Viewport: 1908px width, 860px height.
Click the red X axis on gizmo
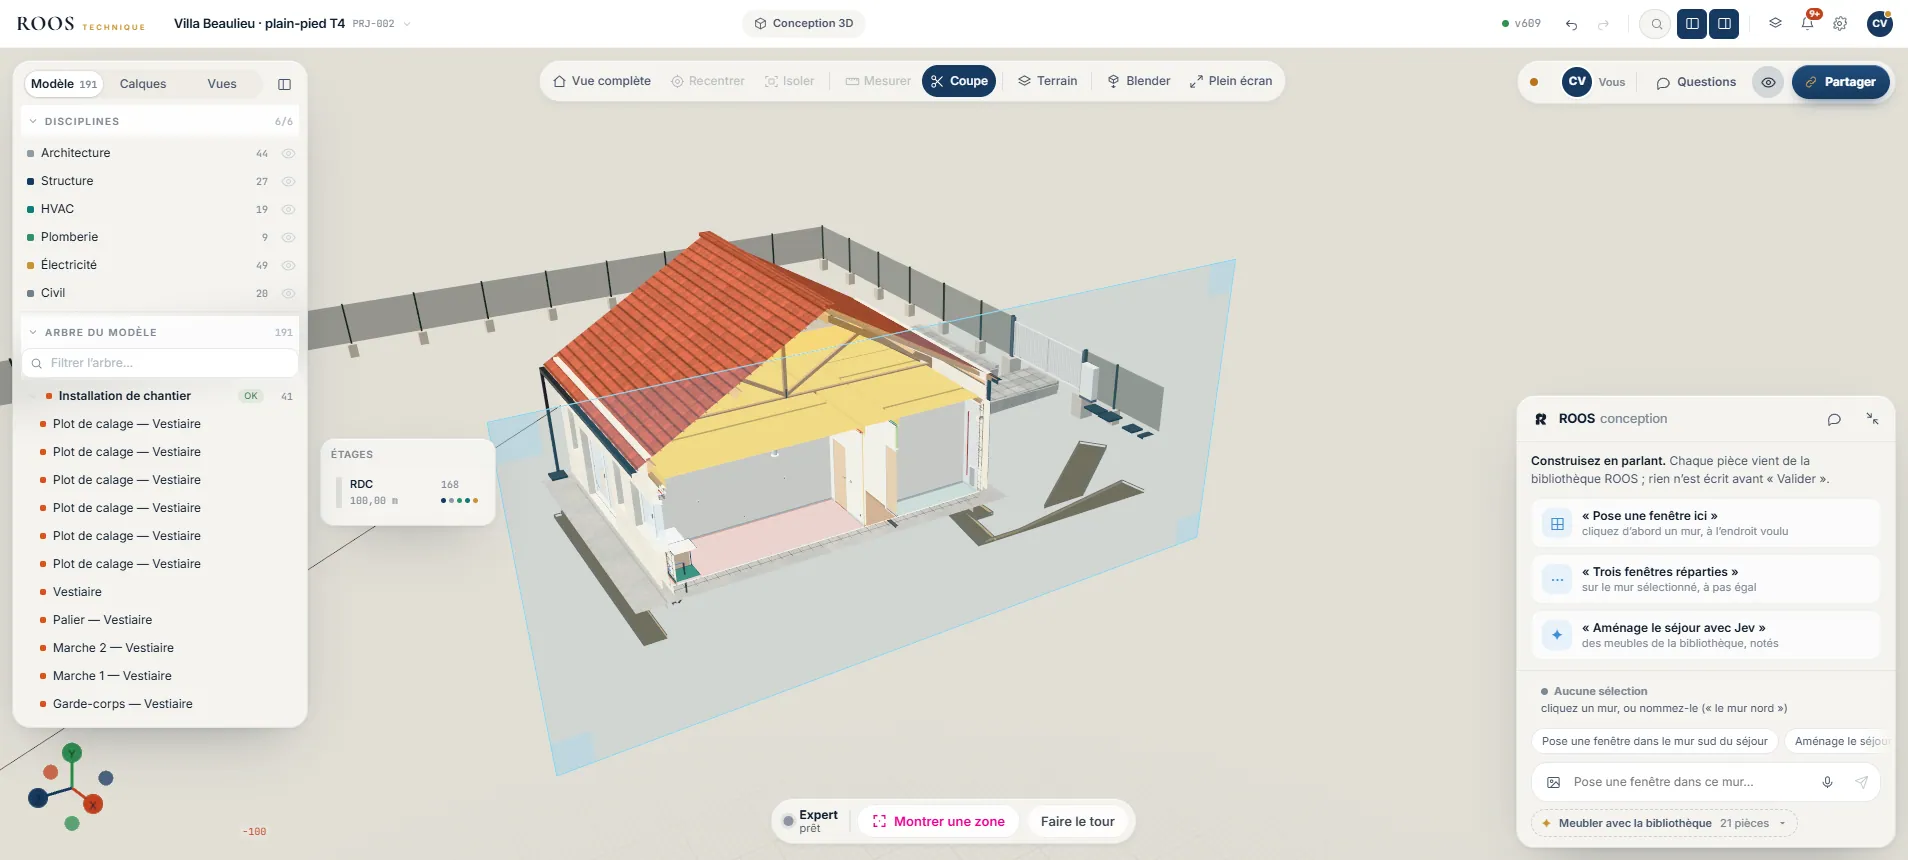tap(93, 804)
